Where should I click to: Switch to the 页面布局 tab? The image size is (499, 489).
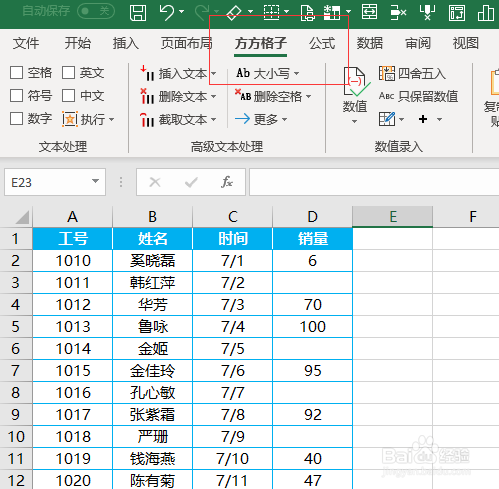coord(187,43)
